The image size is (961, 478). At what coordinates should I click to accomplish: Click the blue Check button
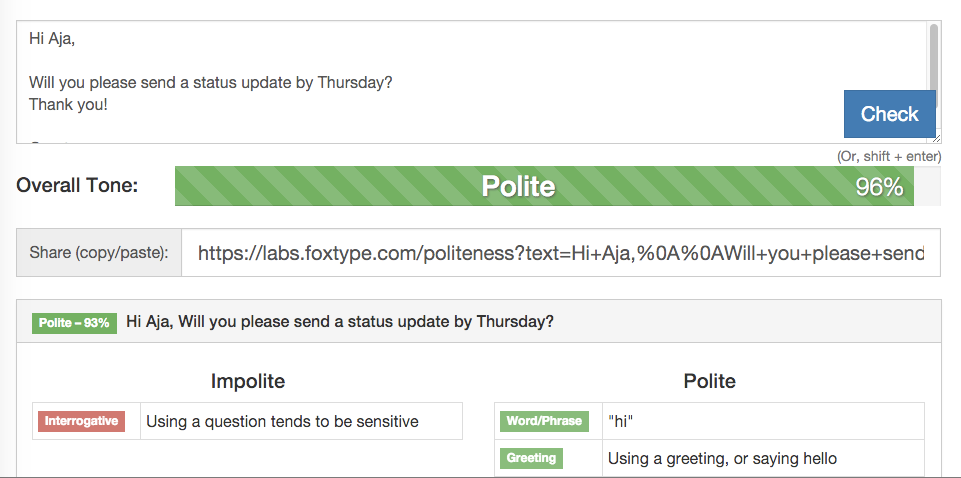(x=889, y=114)
